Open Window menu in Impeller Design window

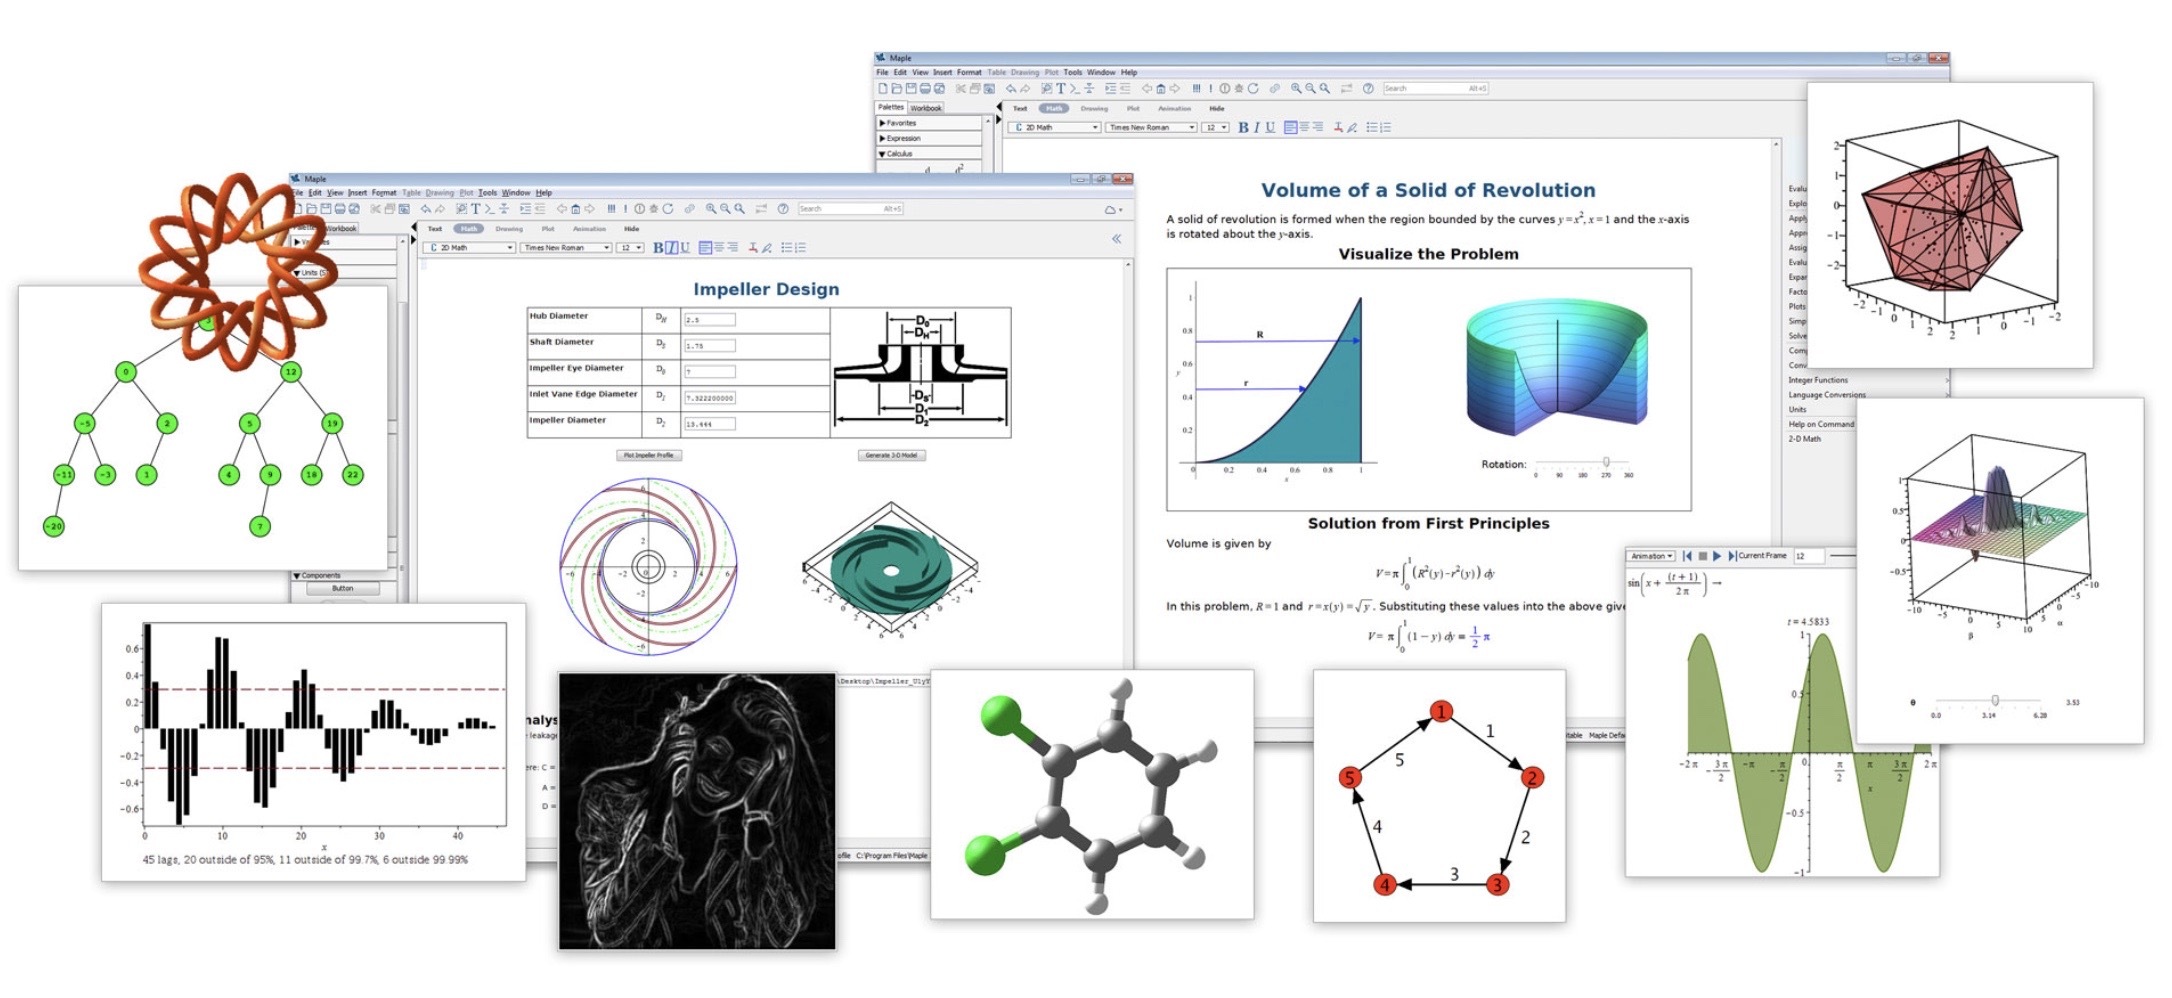pyautogui.click(x=516, y=193)
